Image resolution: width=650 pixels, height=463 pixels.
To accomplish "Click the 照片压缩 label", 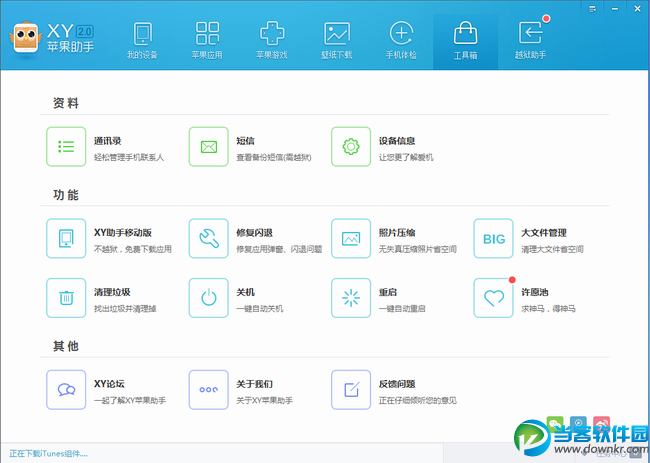I will (397, 233).
